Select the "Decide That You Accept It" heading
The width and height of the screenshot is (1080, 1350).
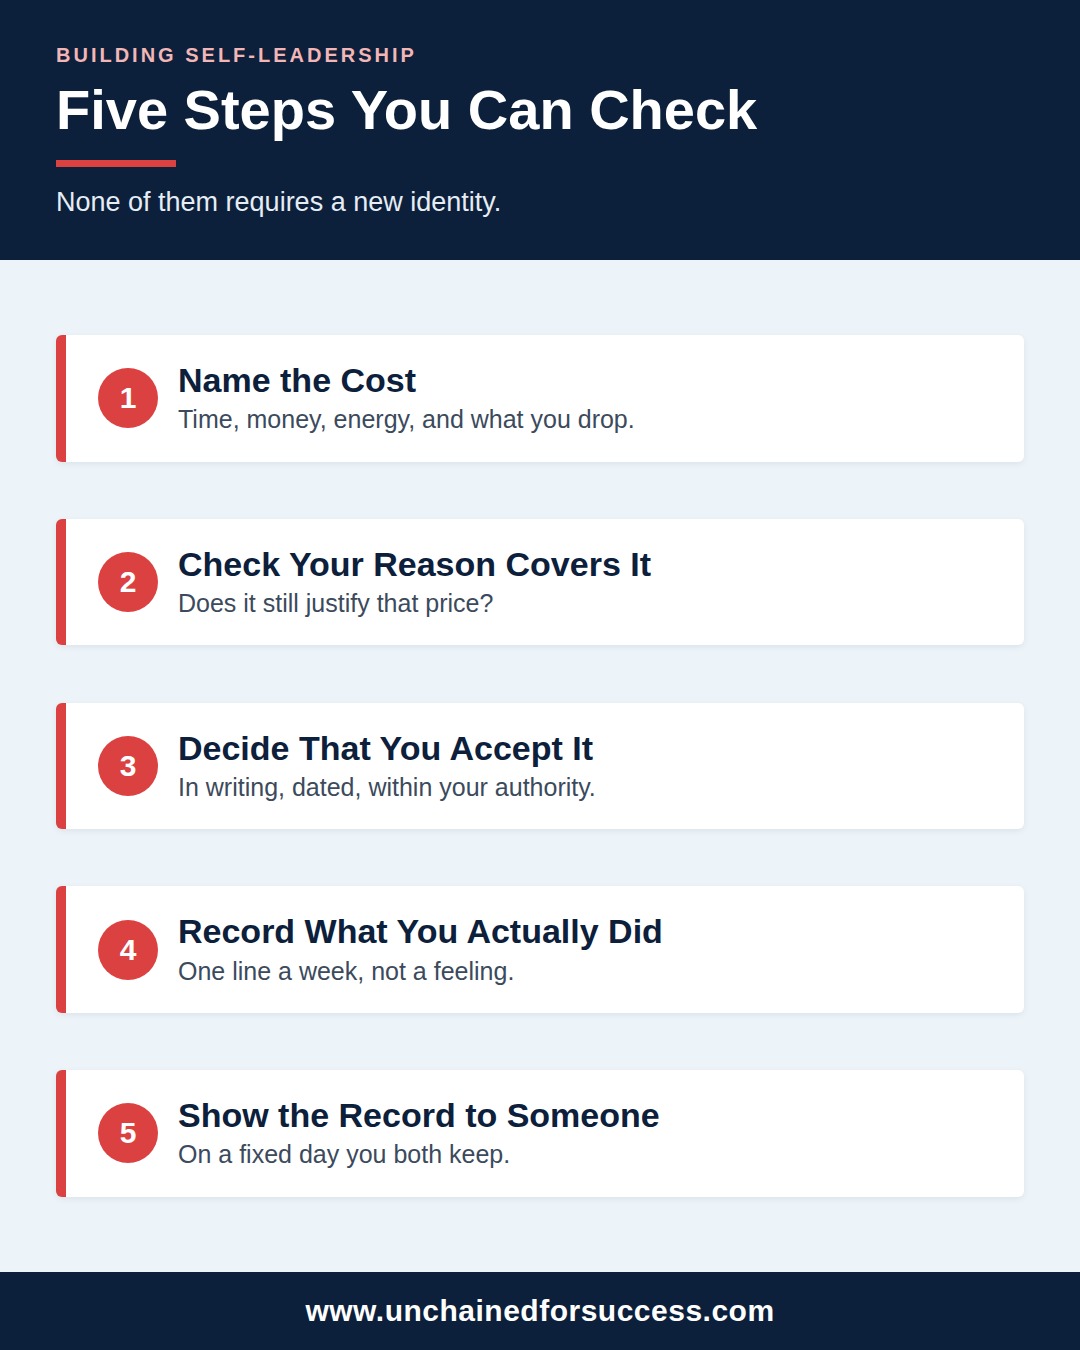(x=385, y=749)
